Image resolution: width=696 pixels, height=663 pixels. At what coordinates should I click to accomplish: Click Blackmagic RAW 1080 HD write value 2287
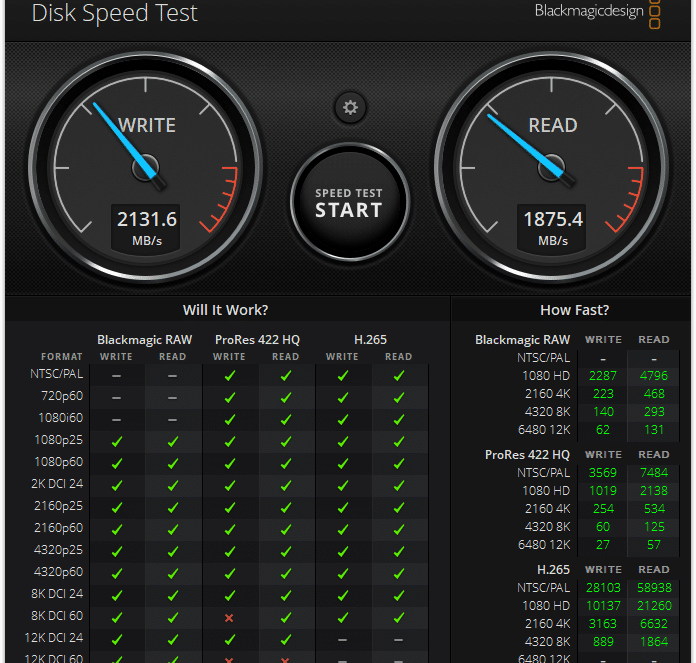coord(603,375)
